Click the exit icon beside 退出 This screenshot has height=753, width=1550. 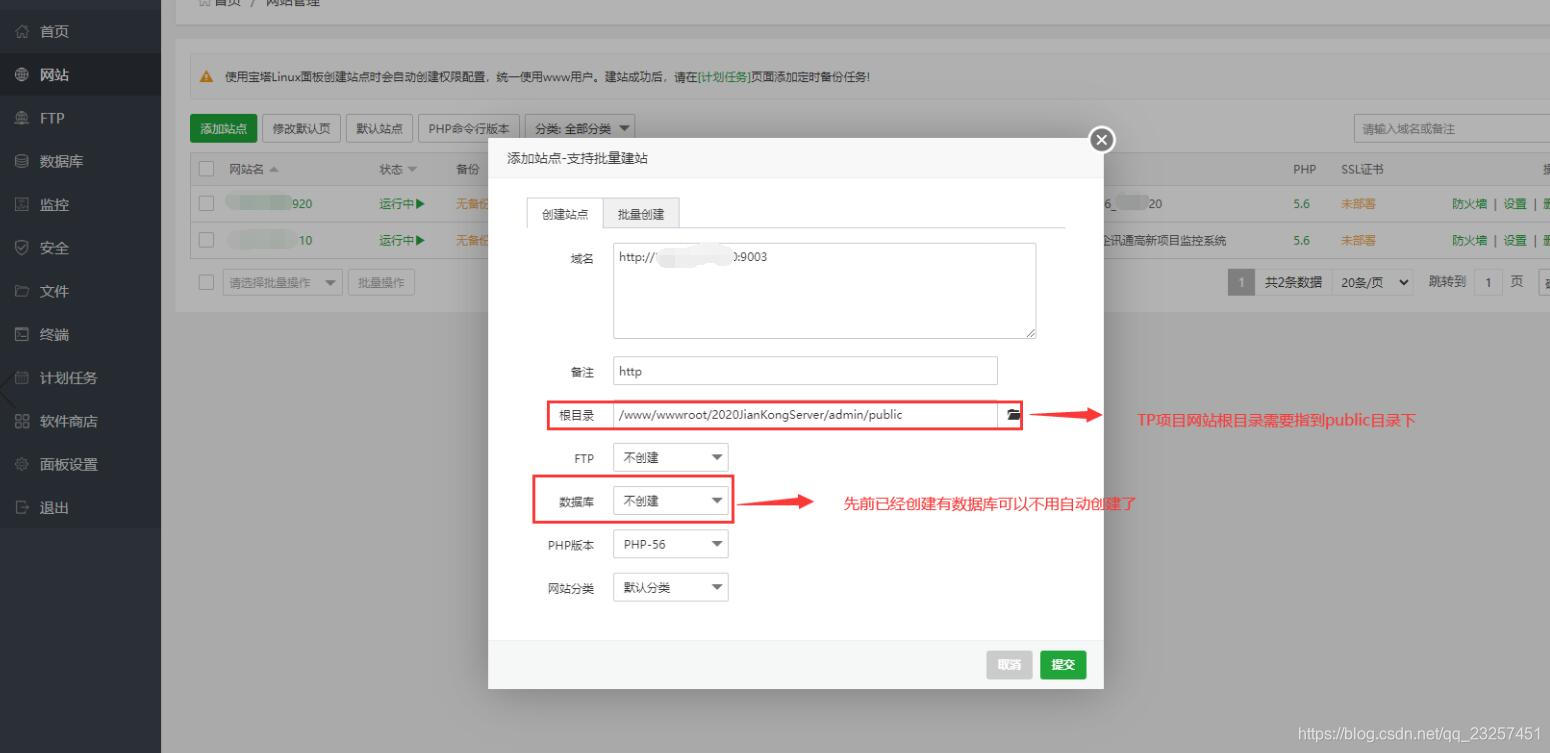pyautogui.click(x=23, y=508)
